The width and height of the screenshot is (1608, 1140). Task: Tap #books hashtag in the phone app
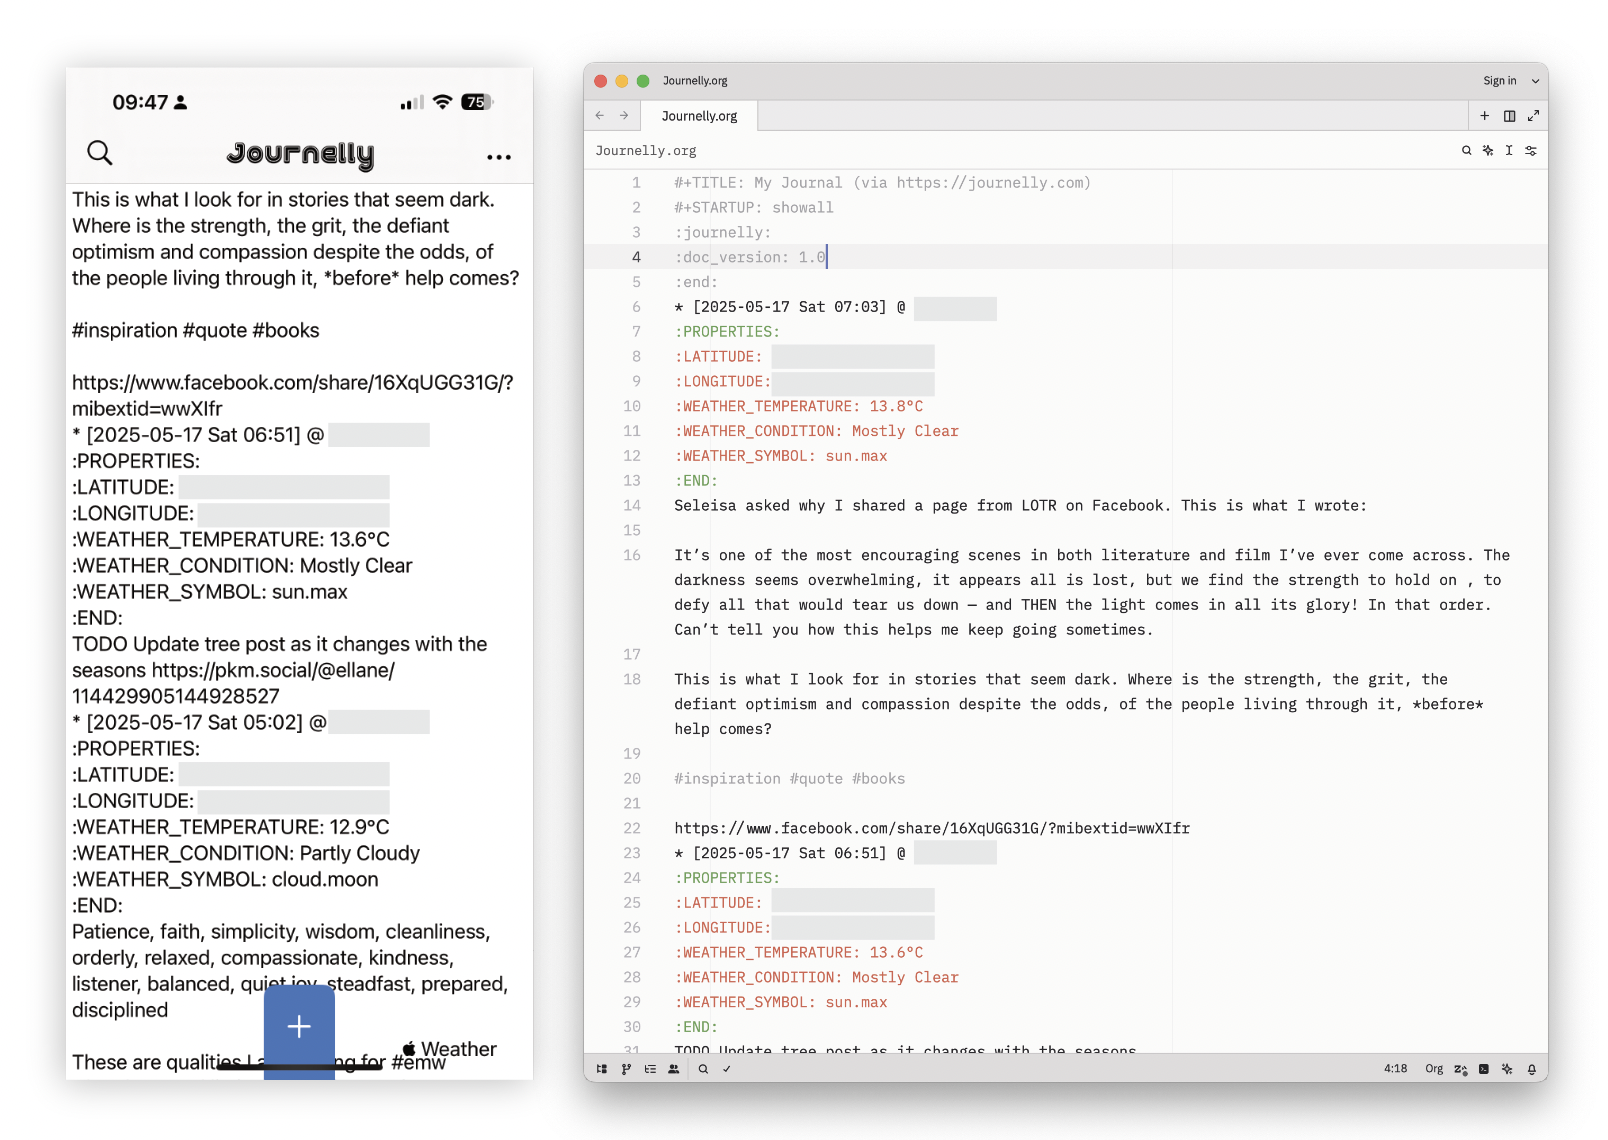286,331
